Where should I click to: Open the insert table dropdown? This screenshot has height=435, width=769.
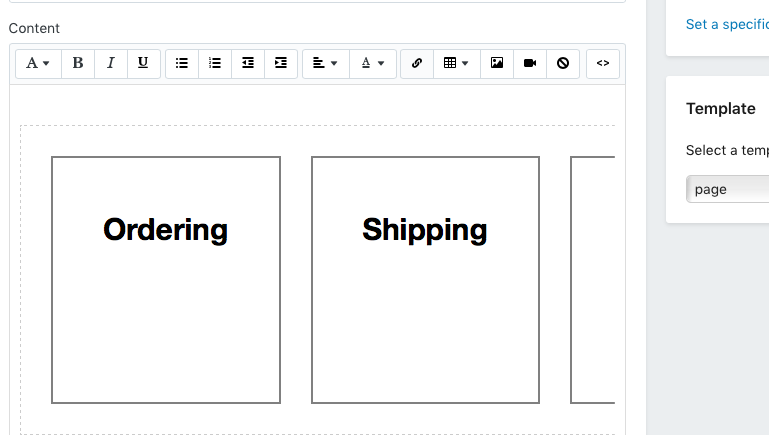pos(456,63)
